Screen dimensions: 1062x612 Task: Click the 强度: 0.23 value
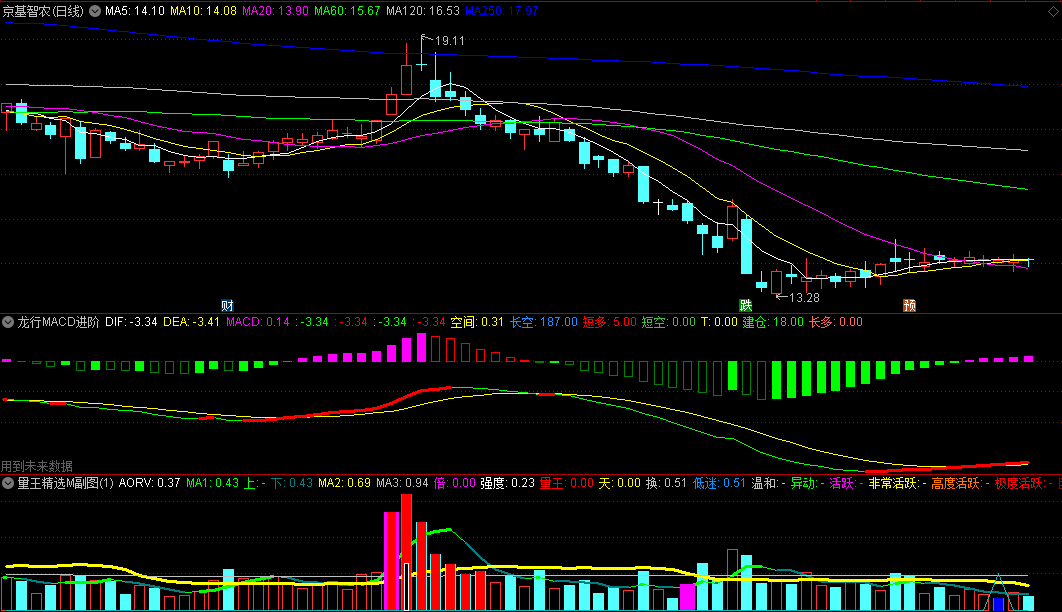[x=507, y=483]
